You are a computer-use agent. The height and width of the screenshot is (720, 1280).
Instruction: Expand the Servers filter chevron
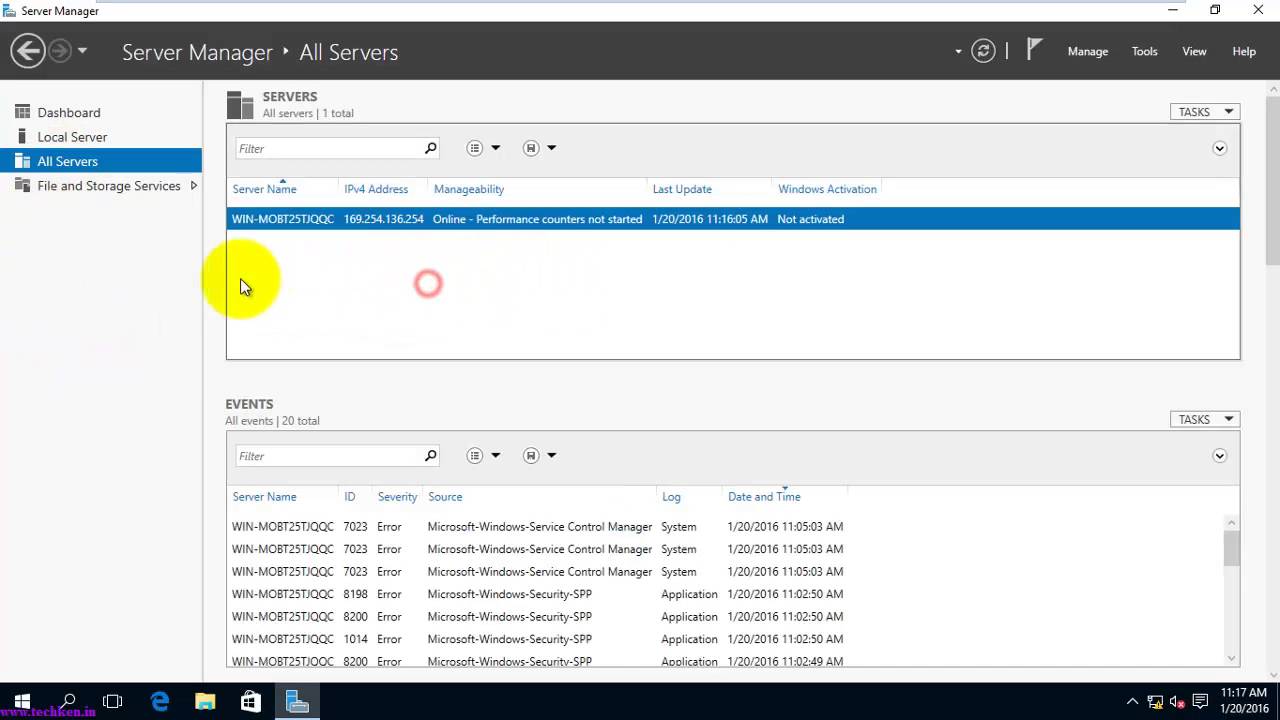click(1219, 148)
